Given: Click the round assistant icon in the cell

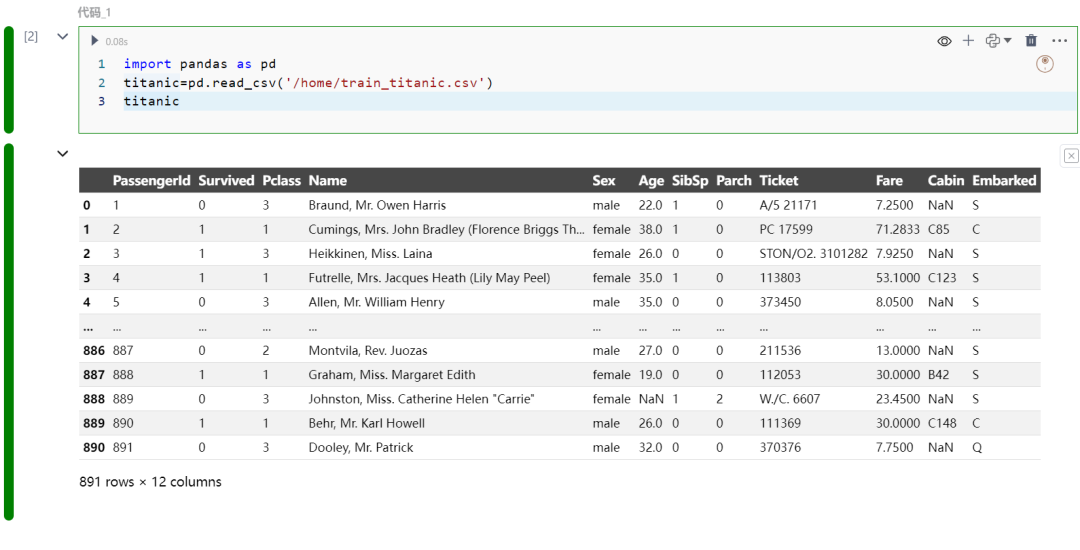Looking at the screenshot, I should [1045, 64].
